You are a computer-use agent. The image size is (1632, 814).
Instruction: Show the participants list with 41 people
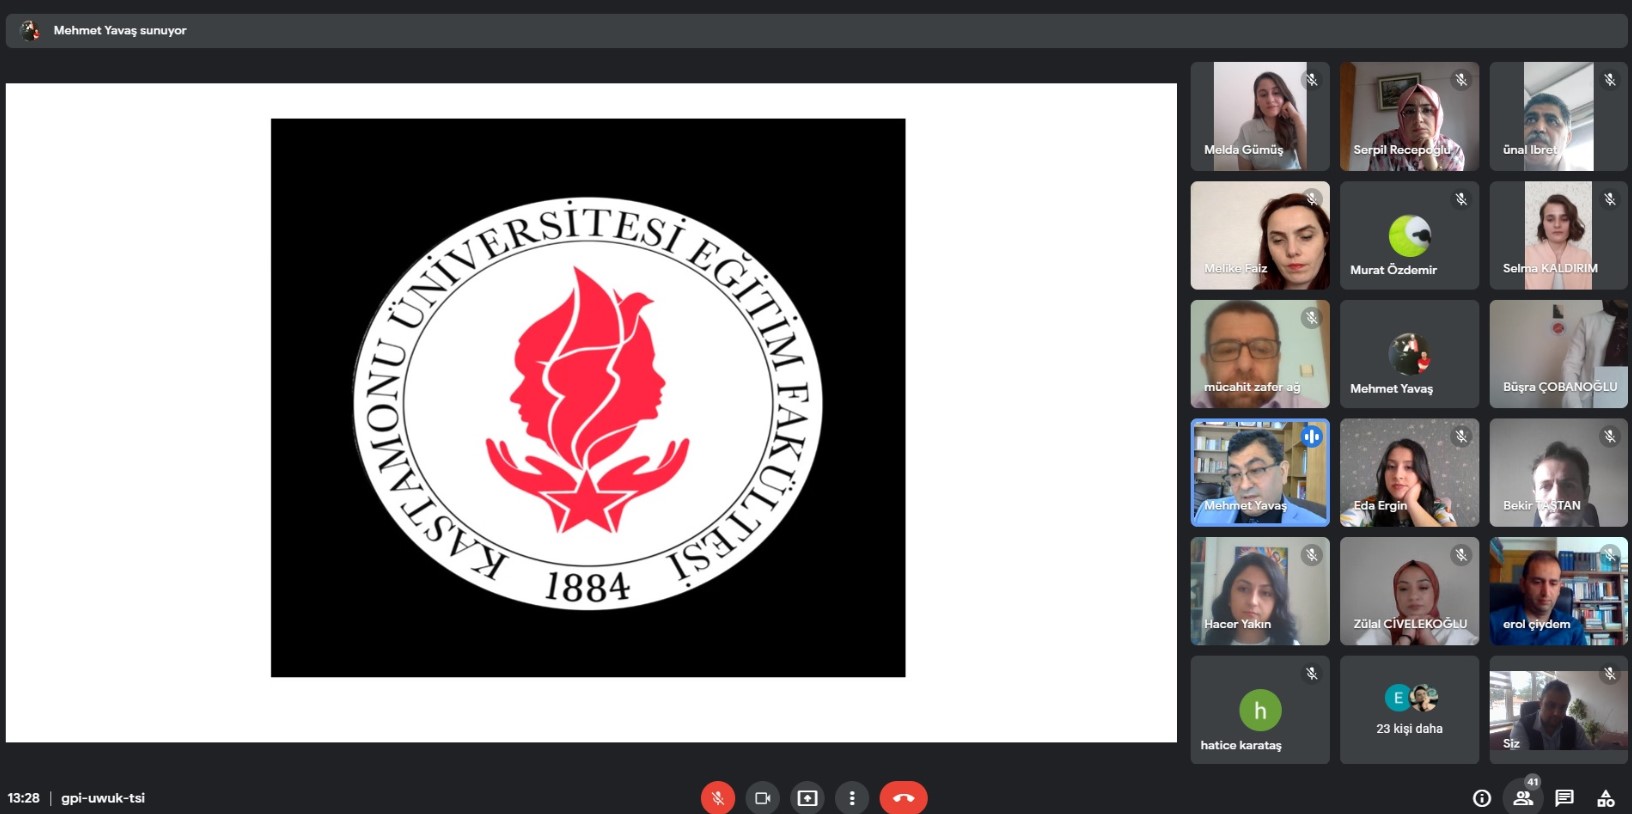(x=1523, y=797)
